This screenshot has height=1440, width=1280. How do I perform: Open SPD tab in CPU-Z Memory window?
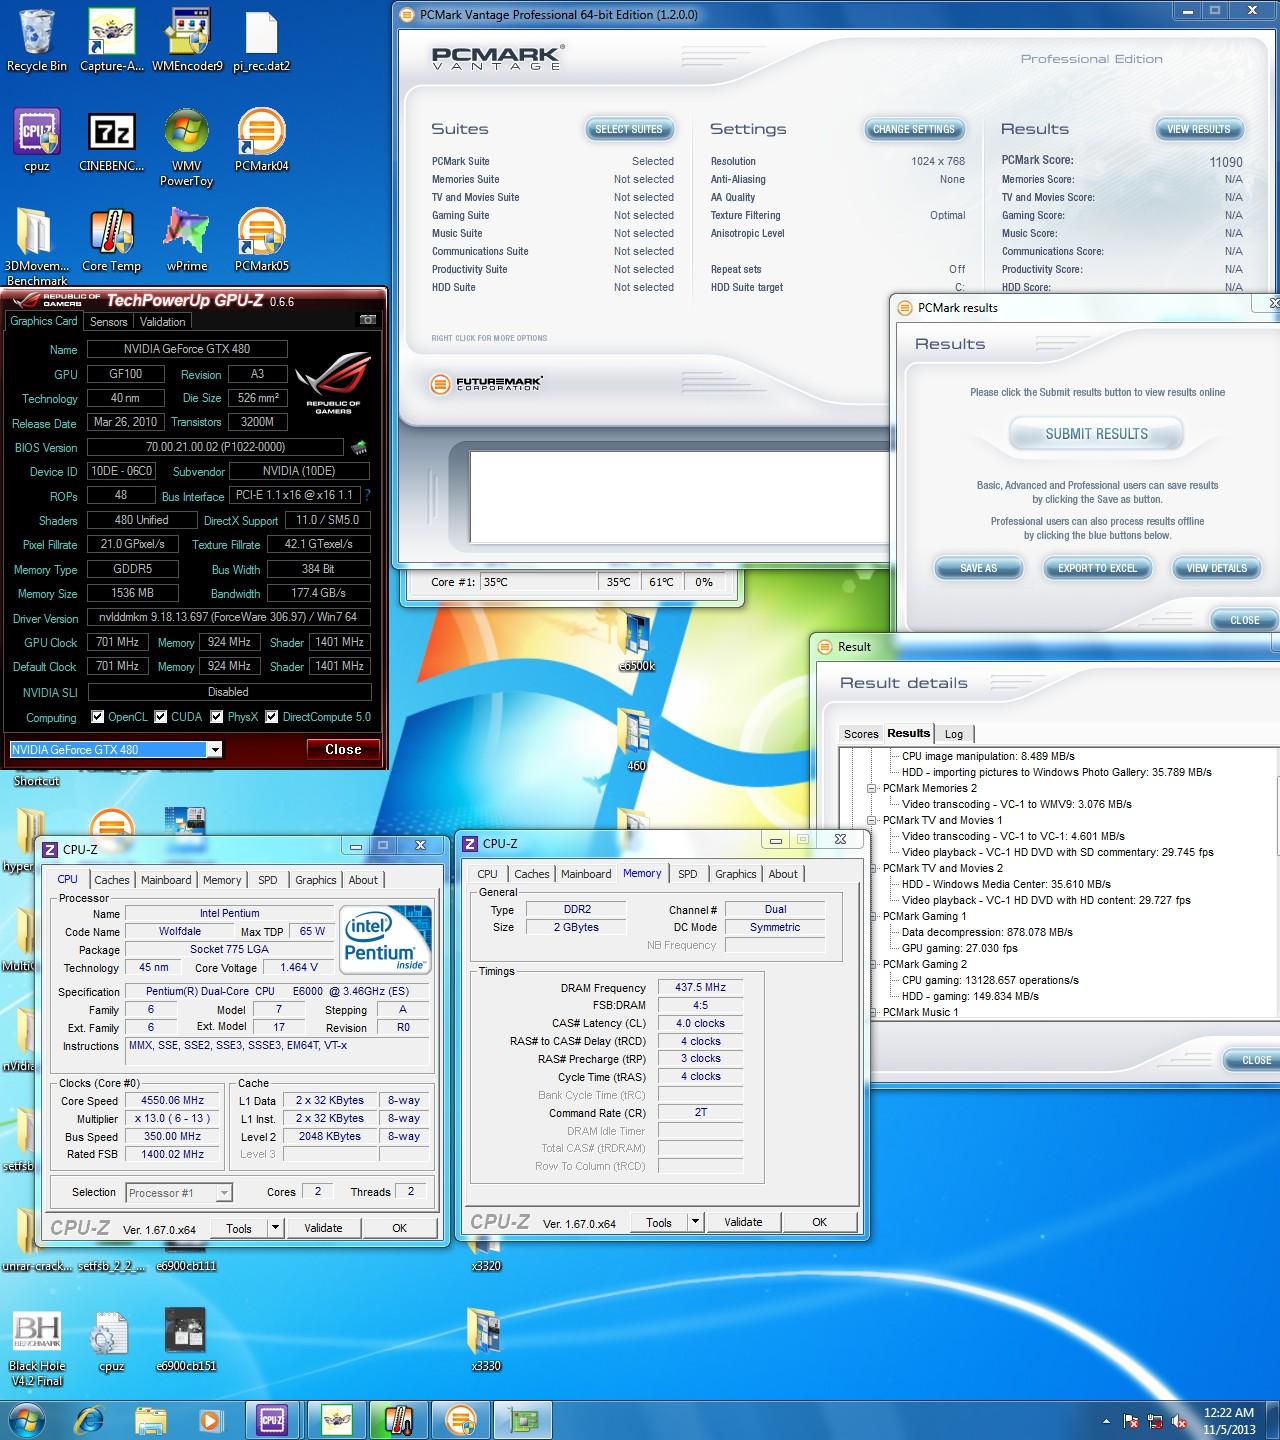pos(688,874)
